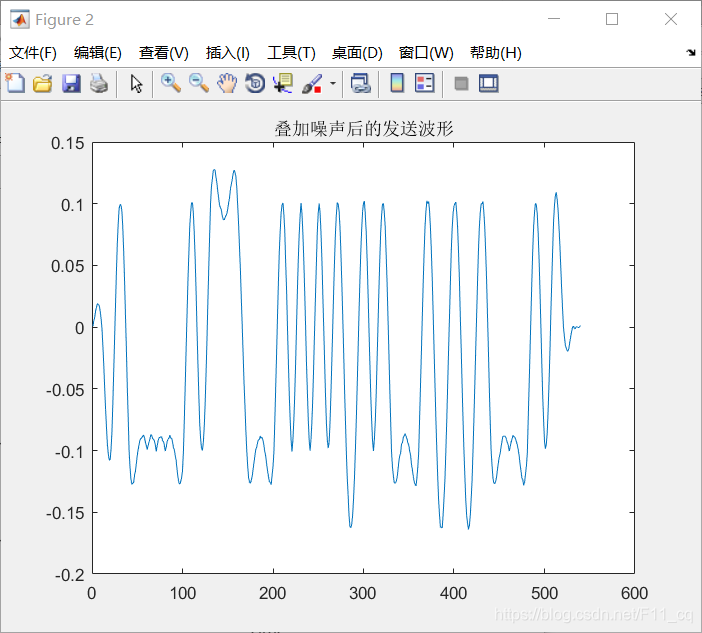Expand the Brush color dropdown arrow
The image size is (702, 633).
tap(333, 83)
